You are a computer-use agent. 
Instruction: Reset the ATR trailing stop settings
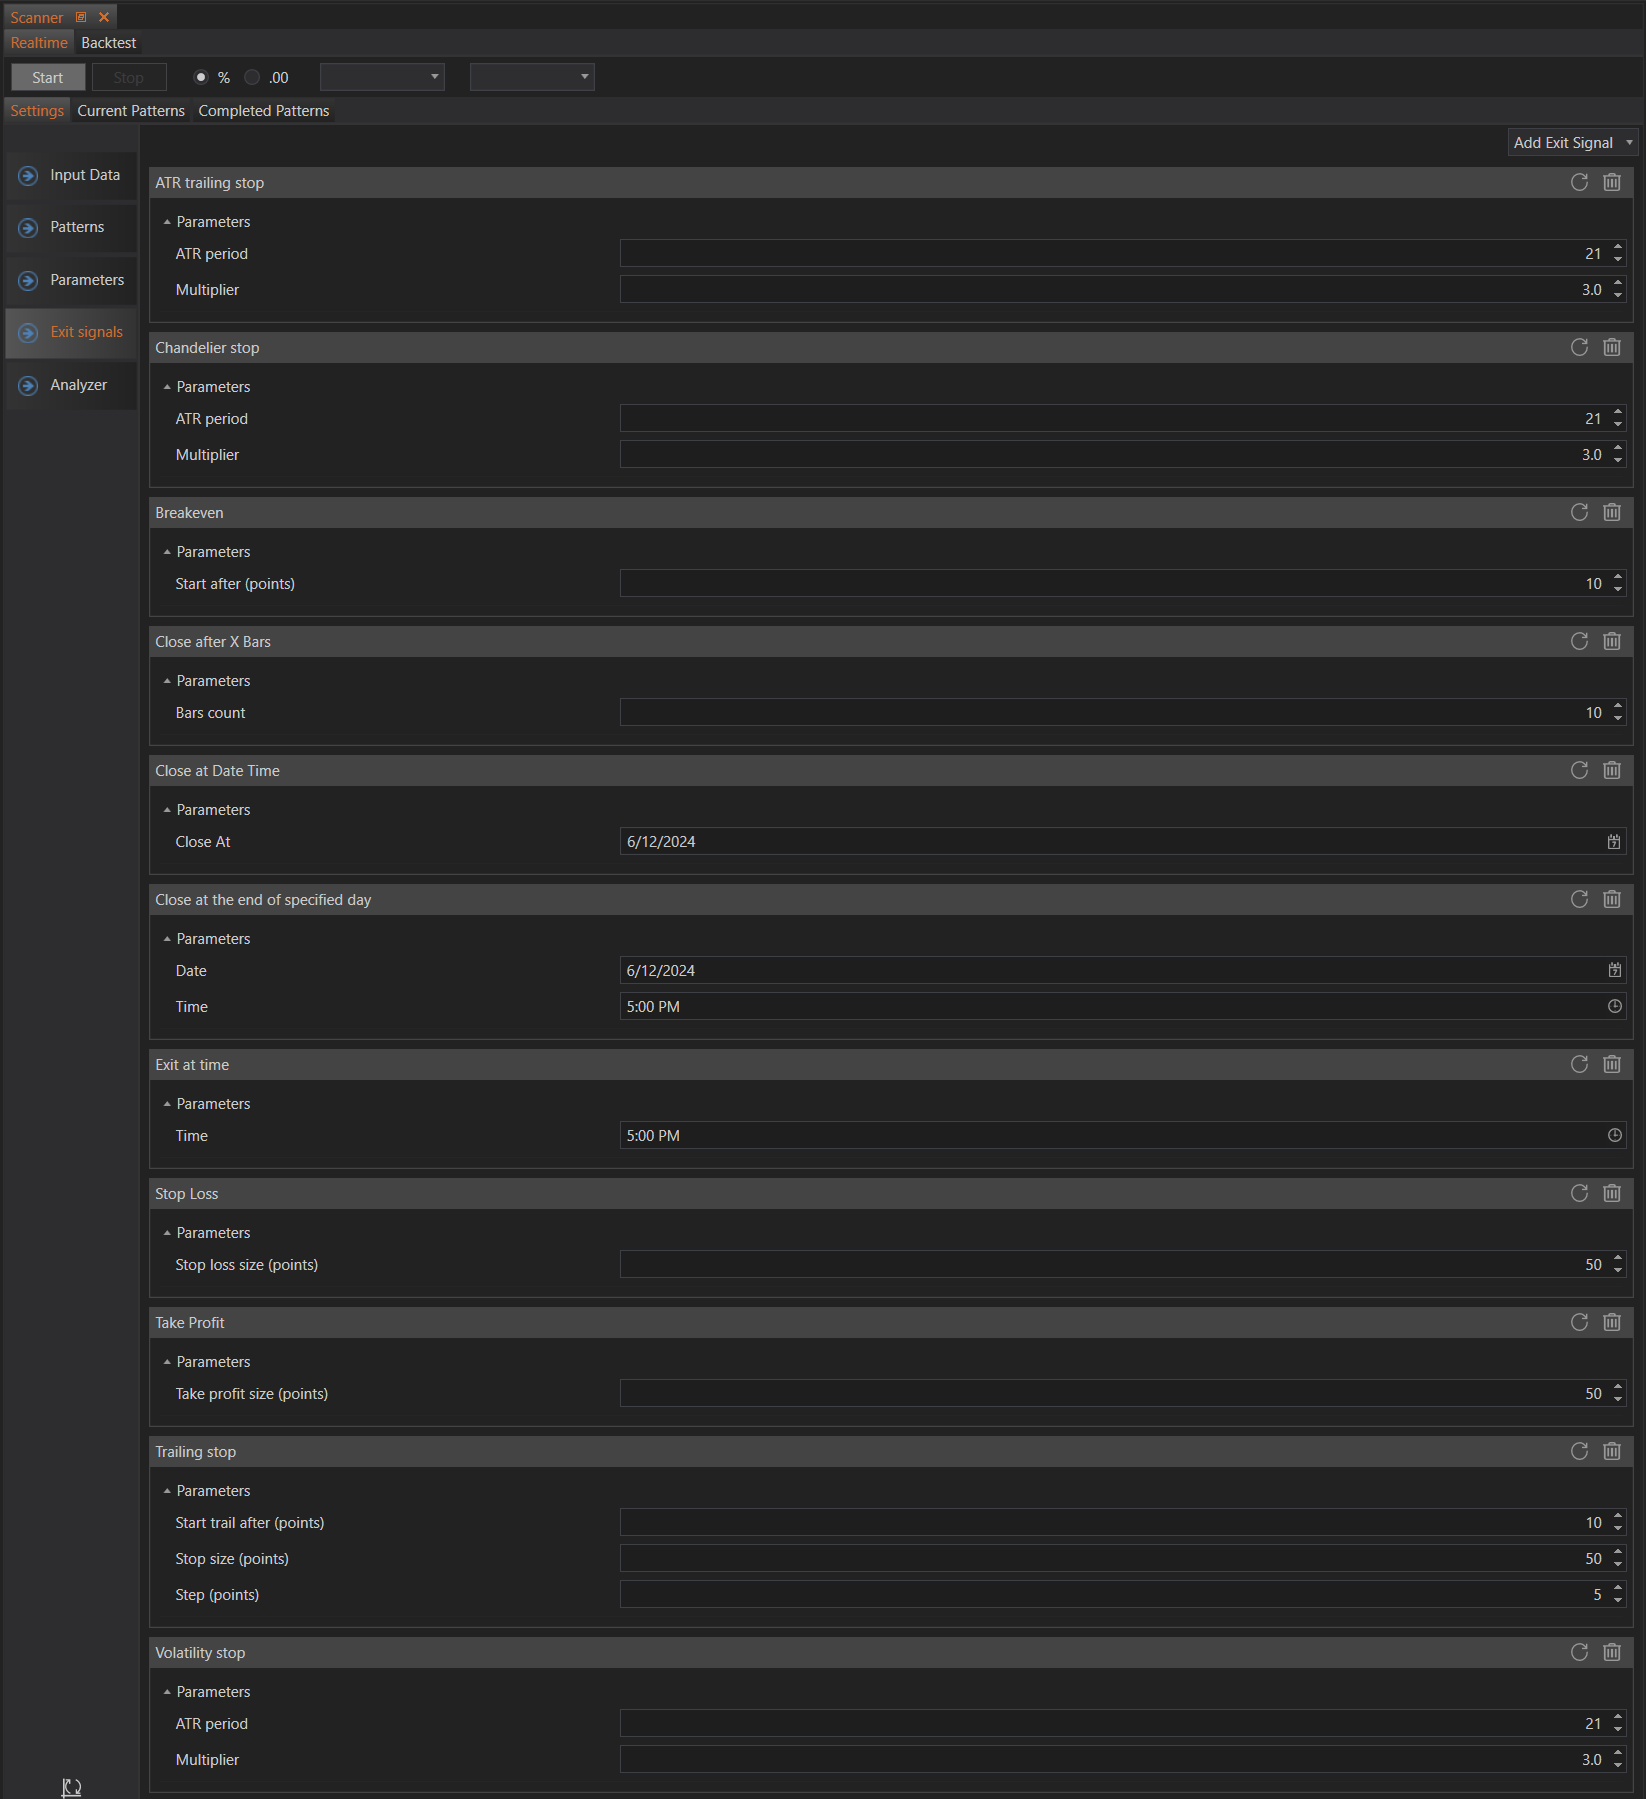pyautogui.click(x=1579, y=182)
